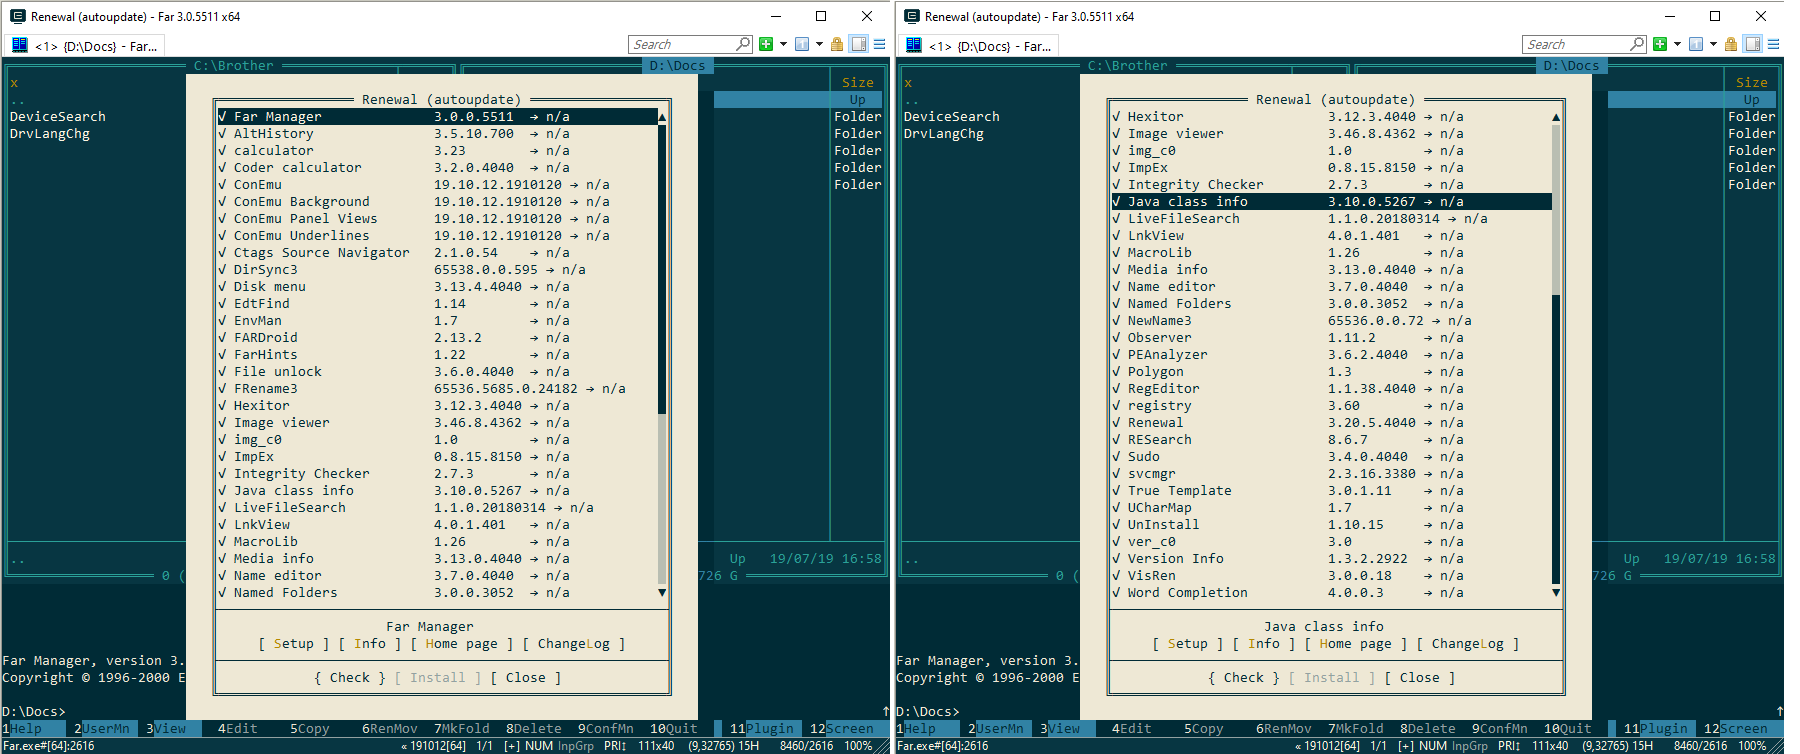The width and height of the screenshot is (1800, 754).
Task: Click the ConEmu title bar icon in right window
Action: (x=911, y=16)
